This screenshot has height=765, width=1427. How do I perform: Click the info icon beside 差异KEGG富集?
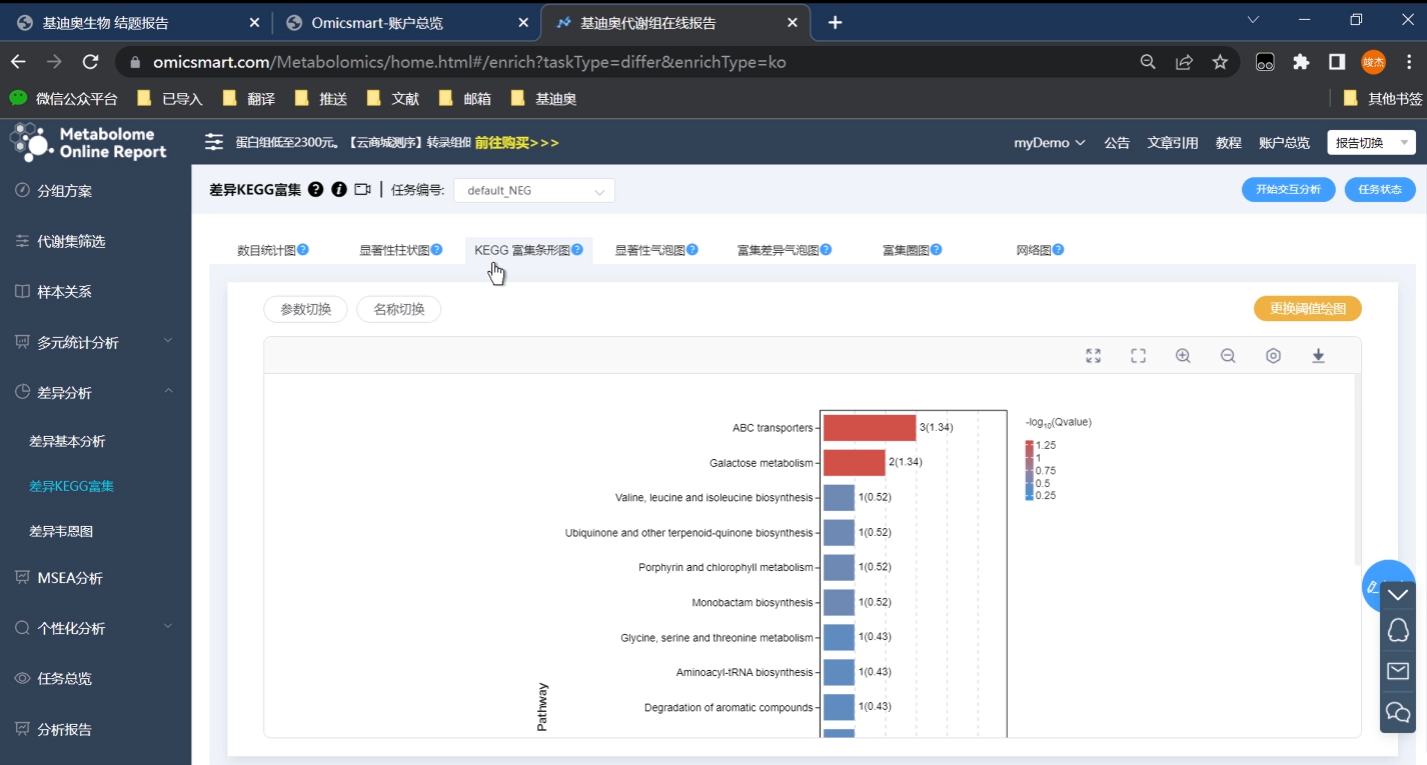[339, 189]
